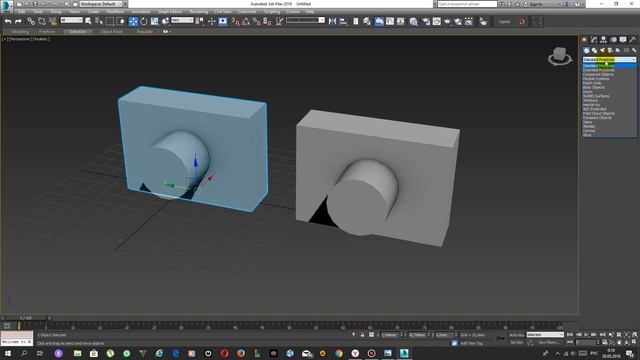Click the ViewCube in the viewport
The image size is (640, 360).
coord(560,56)
